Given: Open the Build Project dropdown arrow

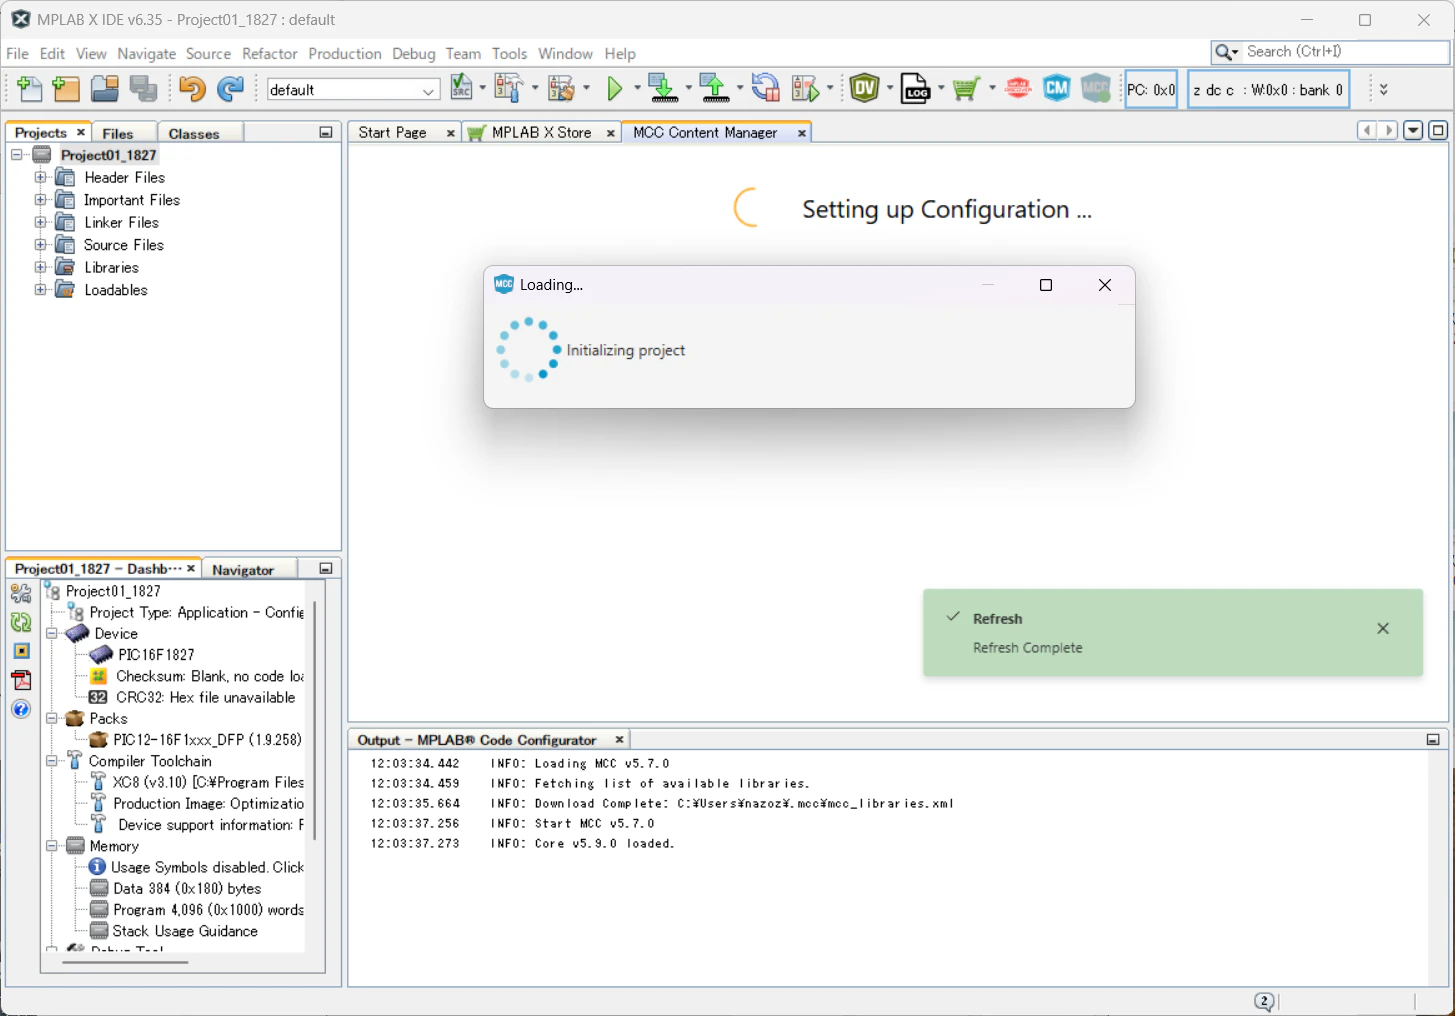Looking at the screenshot, I should pyautogui.click(x=535, y=88).
